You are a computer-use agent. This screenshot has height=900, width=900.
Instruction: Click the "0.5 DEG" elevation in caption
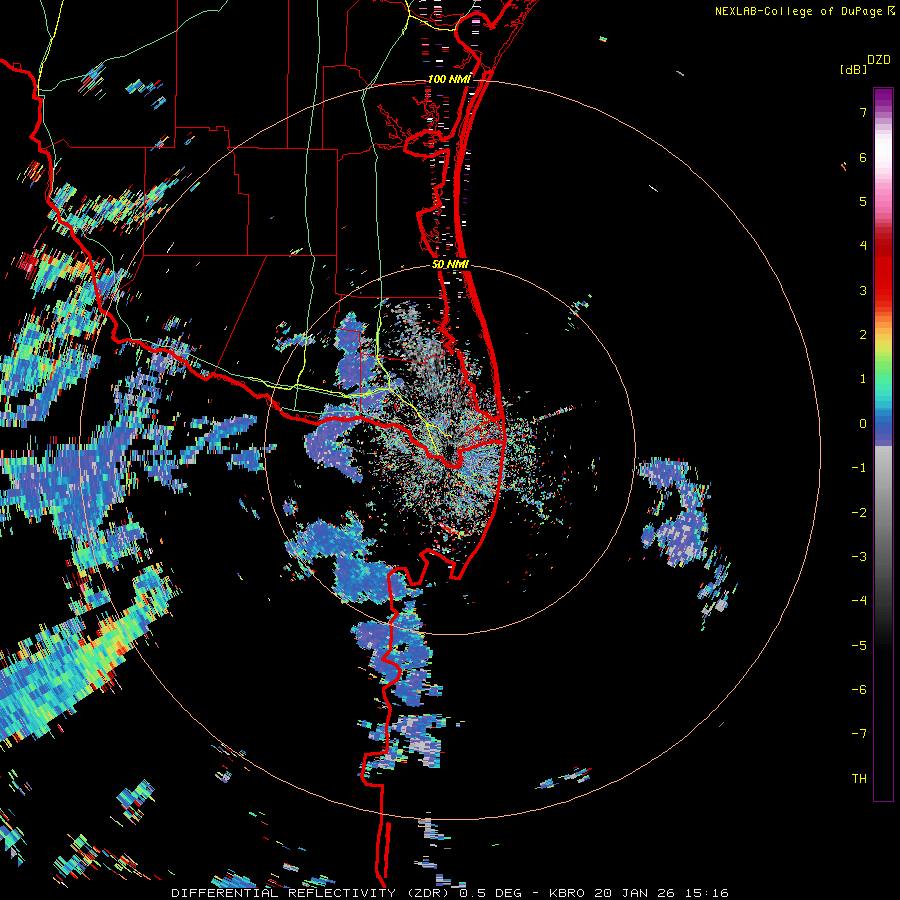[491, 893]
